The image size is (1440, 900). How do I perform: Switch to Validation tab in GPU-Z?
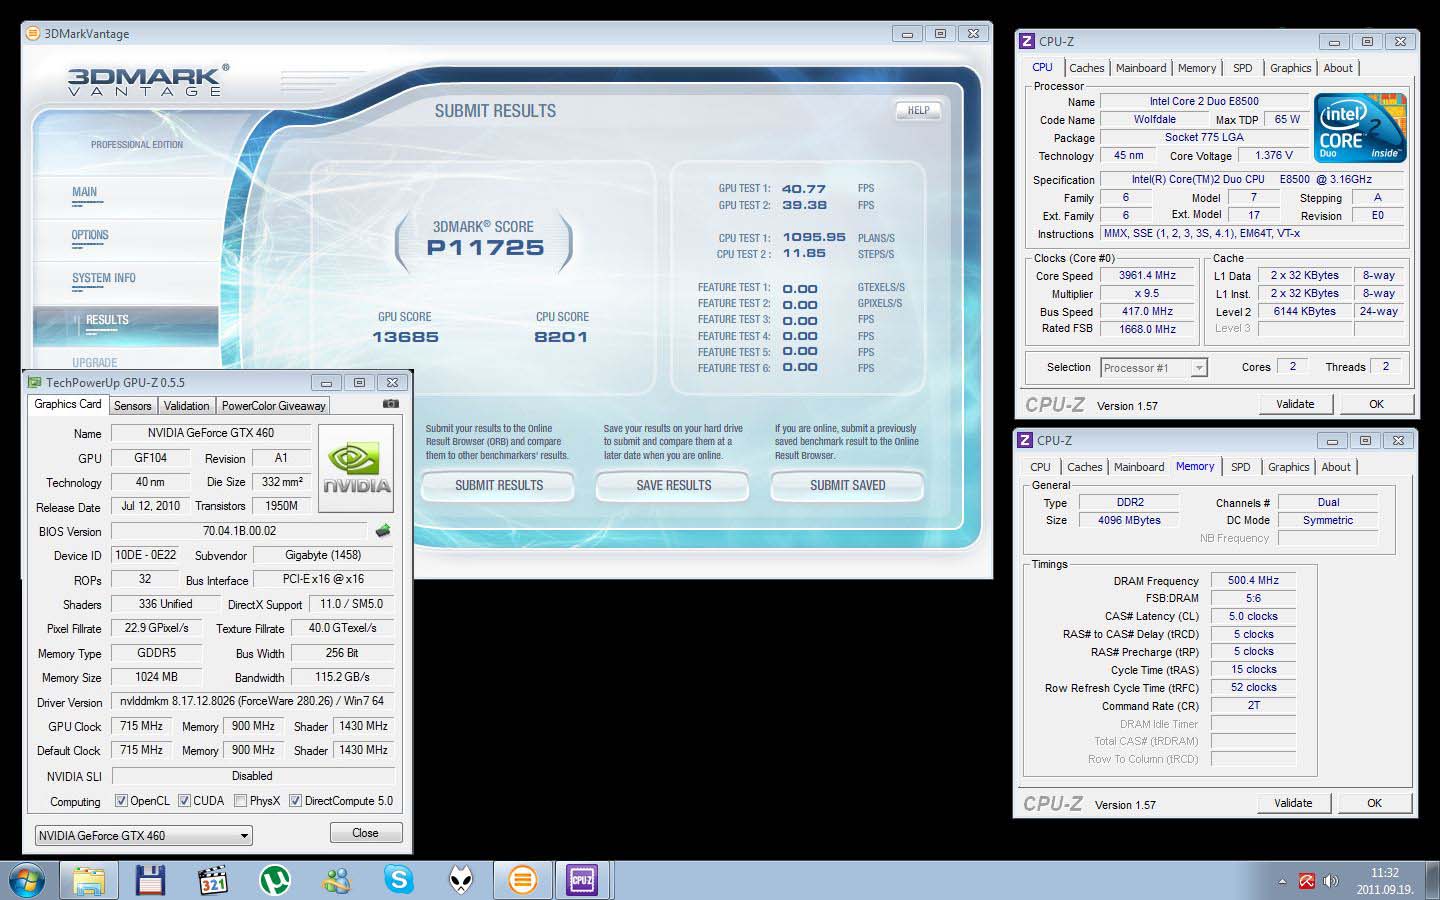coord(186,406)
